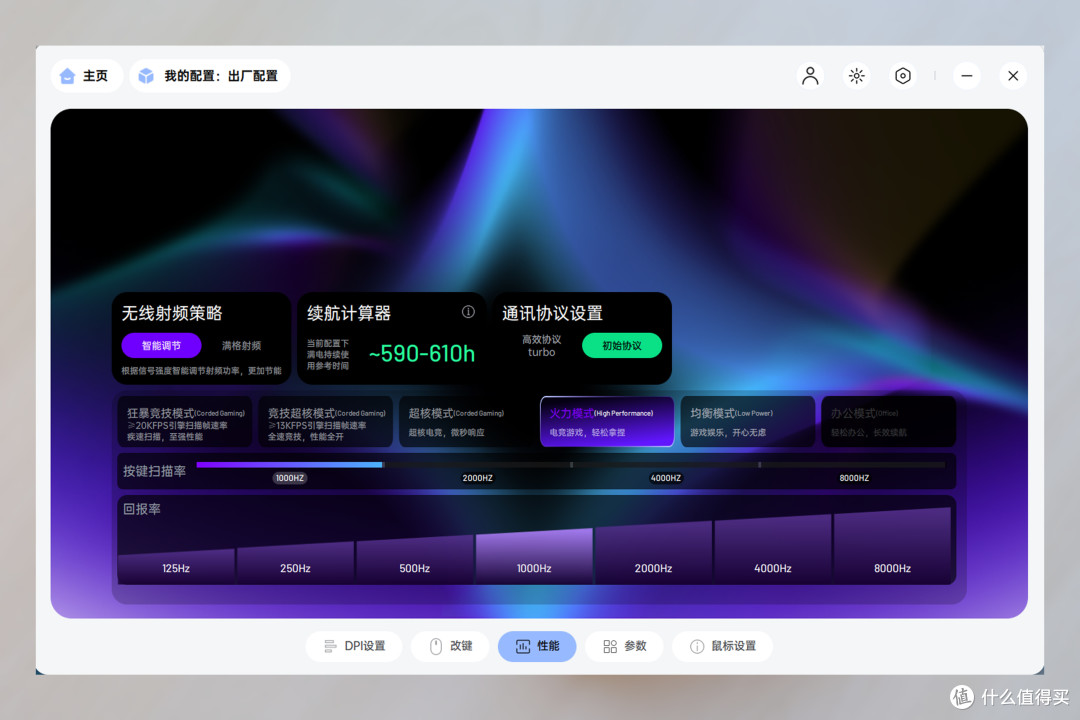
Task: Set polling rate to 4000Hz bar
Action: pyautogui.click(x=772, y=550)
